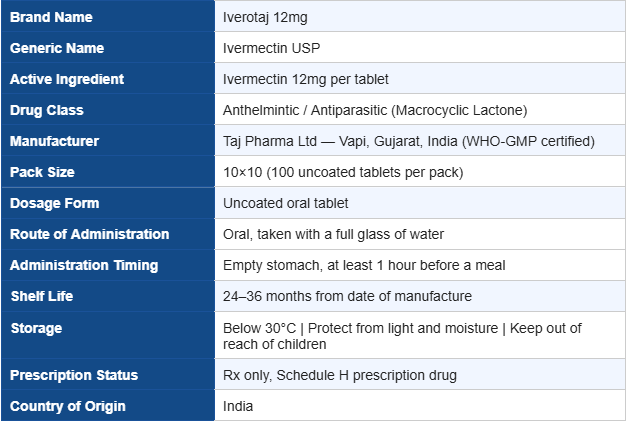Click the Prescription Status label
The height and width of the screenshot is (422, 628).
pos(73,375)
